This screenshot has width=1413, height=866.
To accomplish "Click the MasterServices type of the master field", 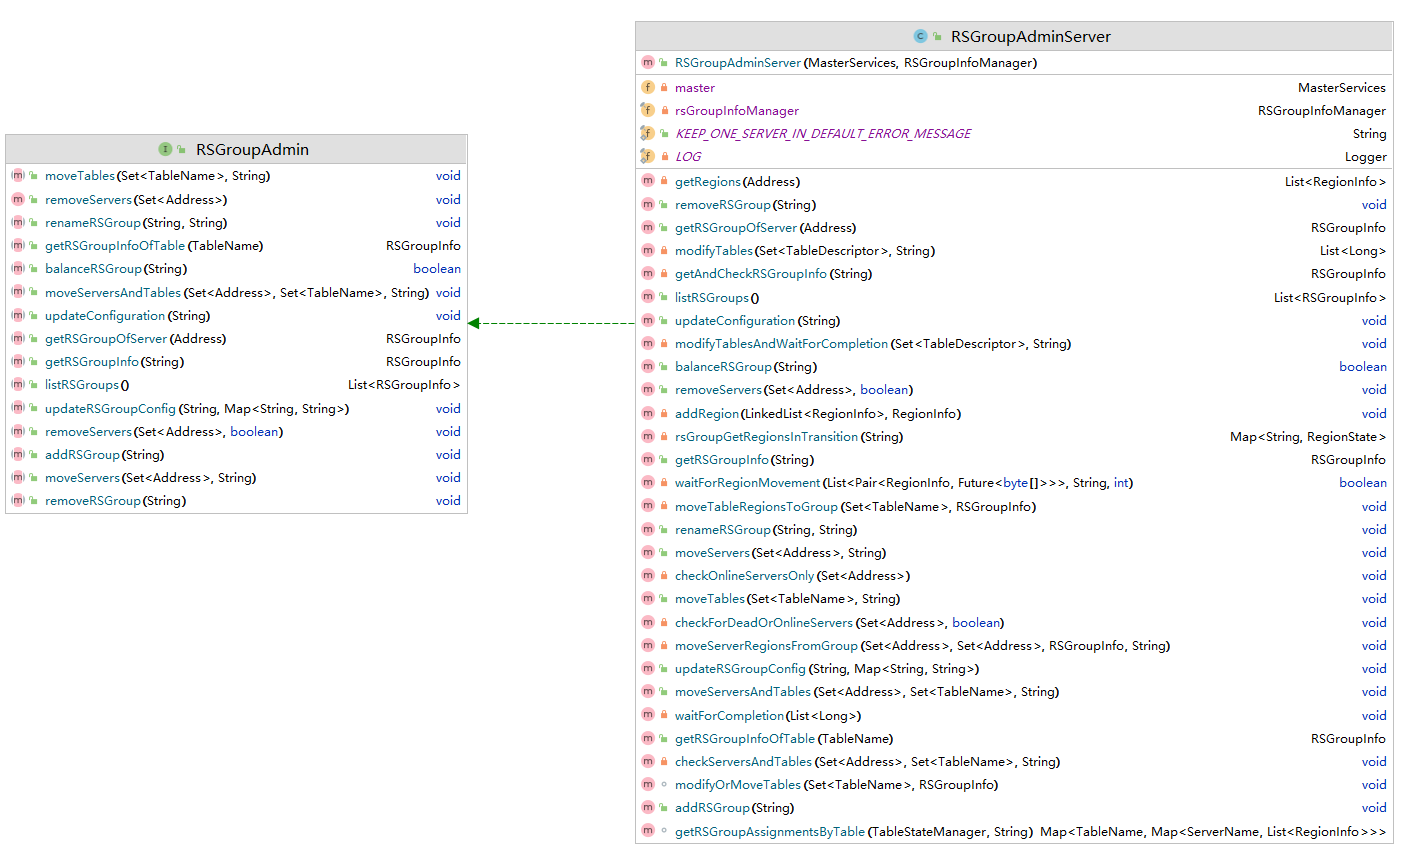I will click(x=1341, y=88).
